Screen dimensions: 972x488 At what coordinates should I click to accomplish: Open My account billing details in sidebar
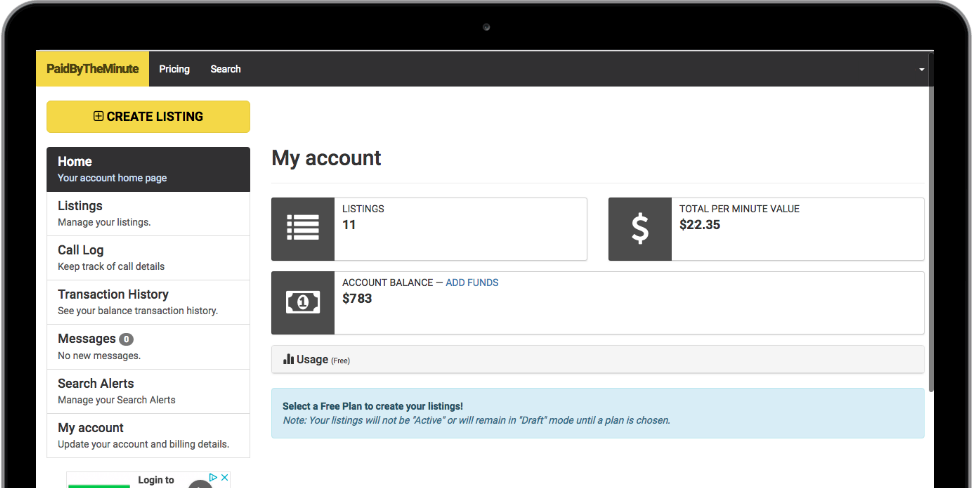click(x=148, y=435)
